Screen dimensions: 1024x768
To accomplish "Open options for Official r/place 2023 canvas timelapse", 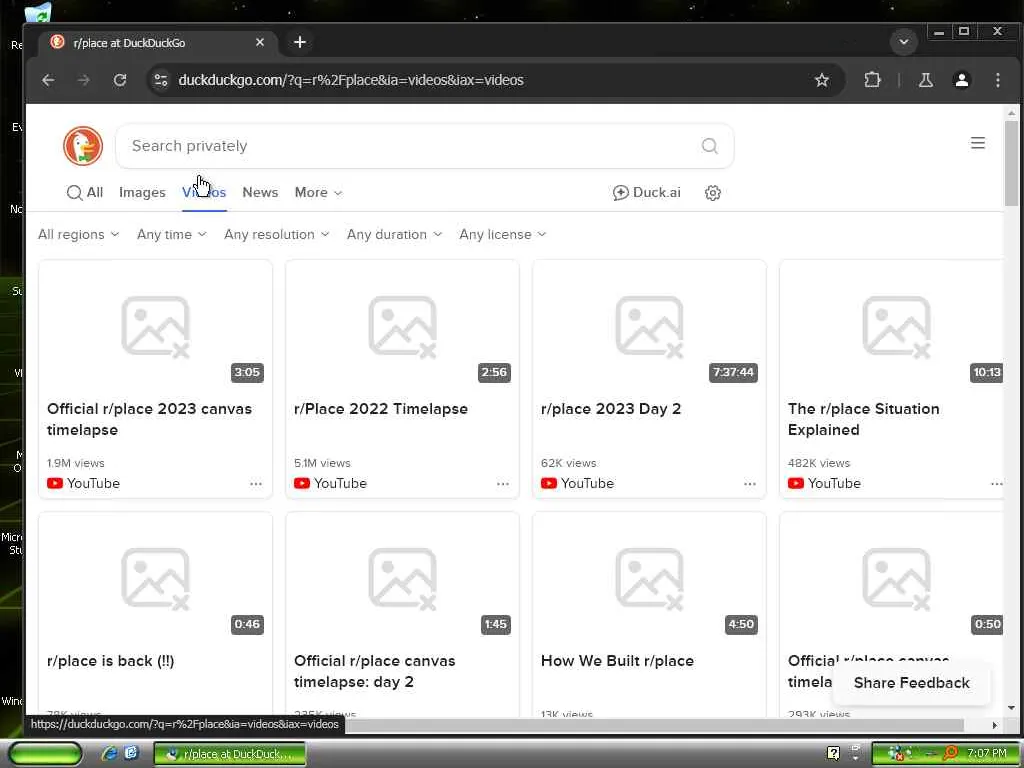I will [255, 484].
